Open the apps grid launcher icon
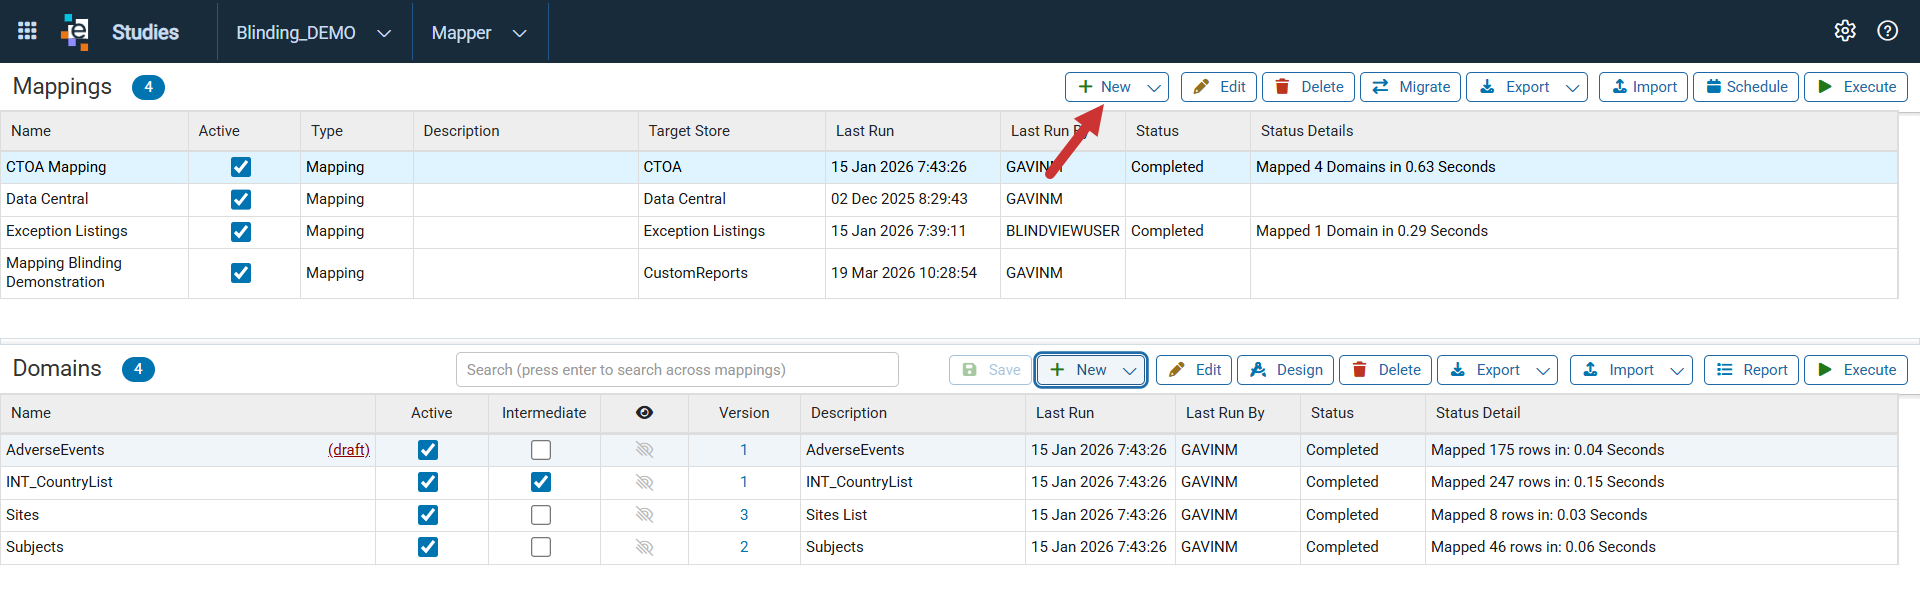The width and height of the screenshot is (1920, 606). [27, 31]
